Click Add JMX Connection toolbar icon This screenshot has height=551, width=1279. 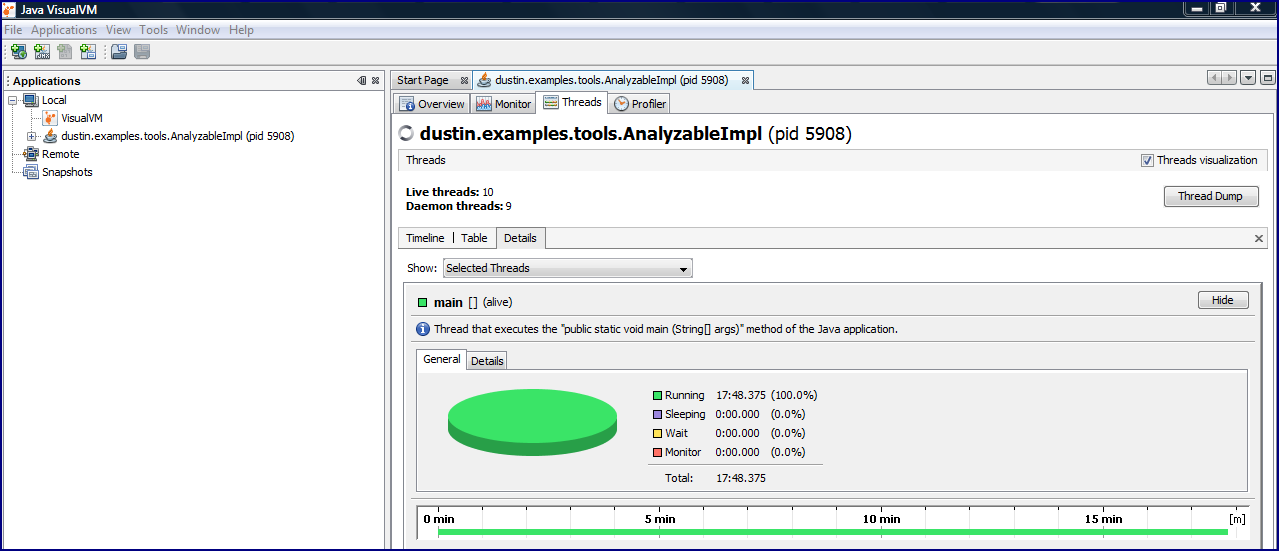(42, 52)
